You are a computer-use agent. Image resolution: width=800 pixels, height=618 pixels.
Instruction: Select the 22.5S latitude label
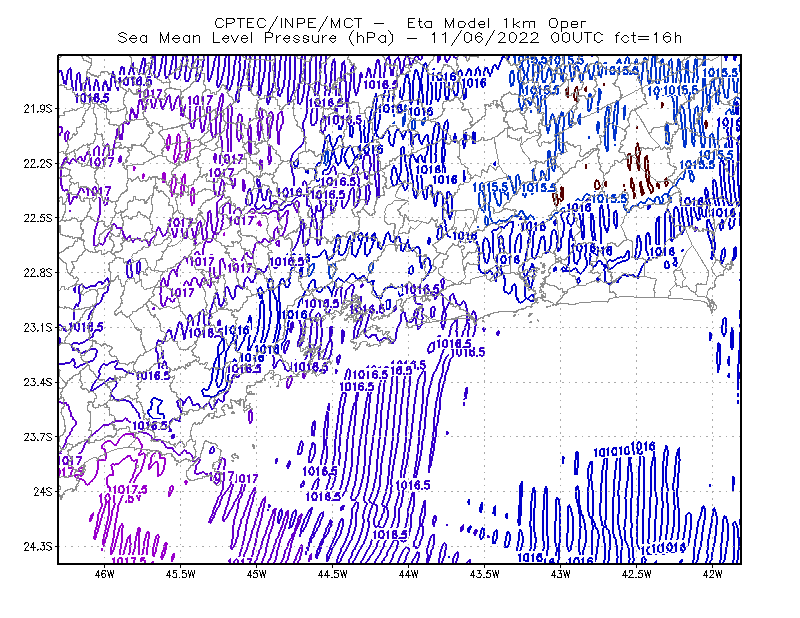[x=38, y=218]
